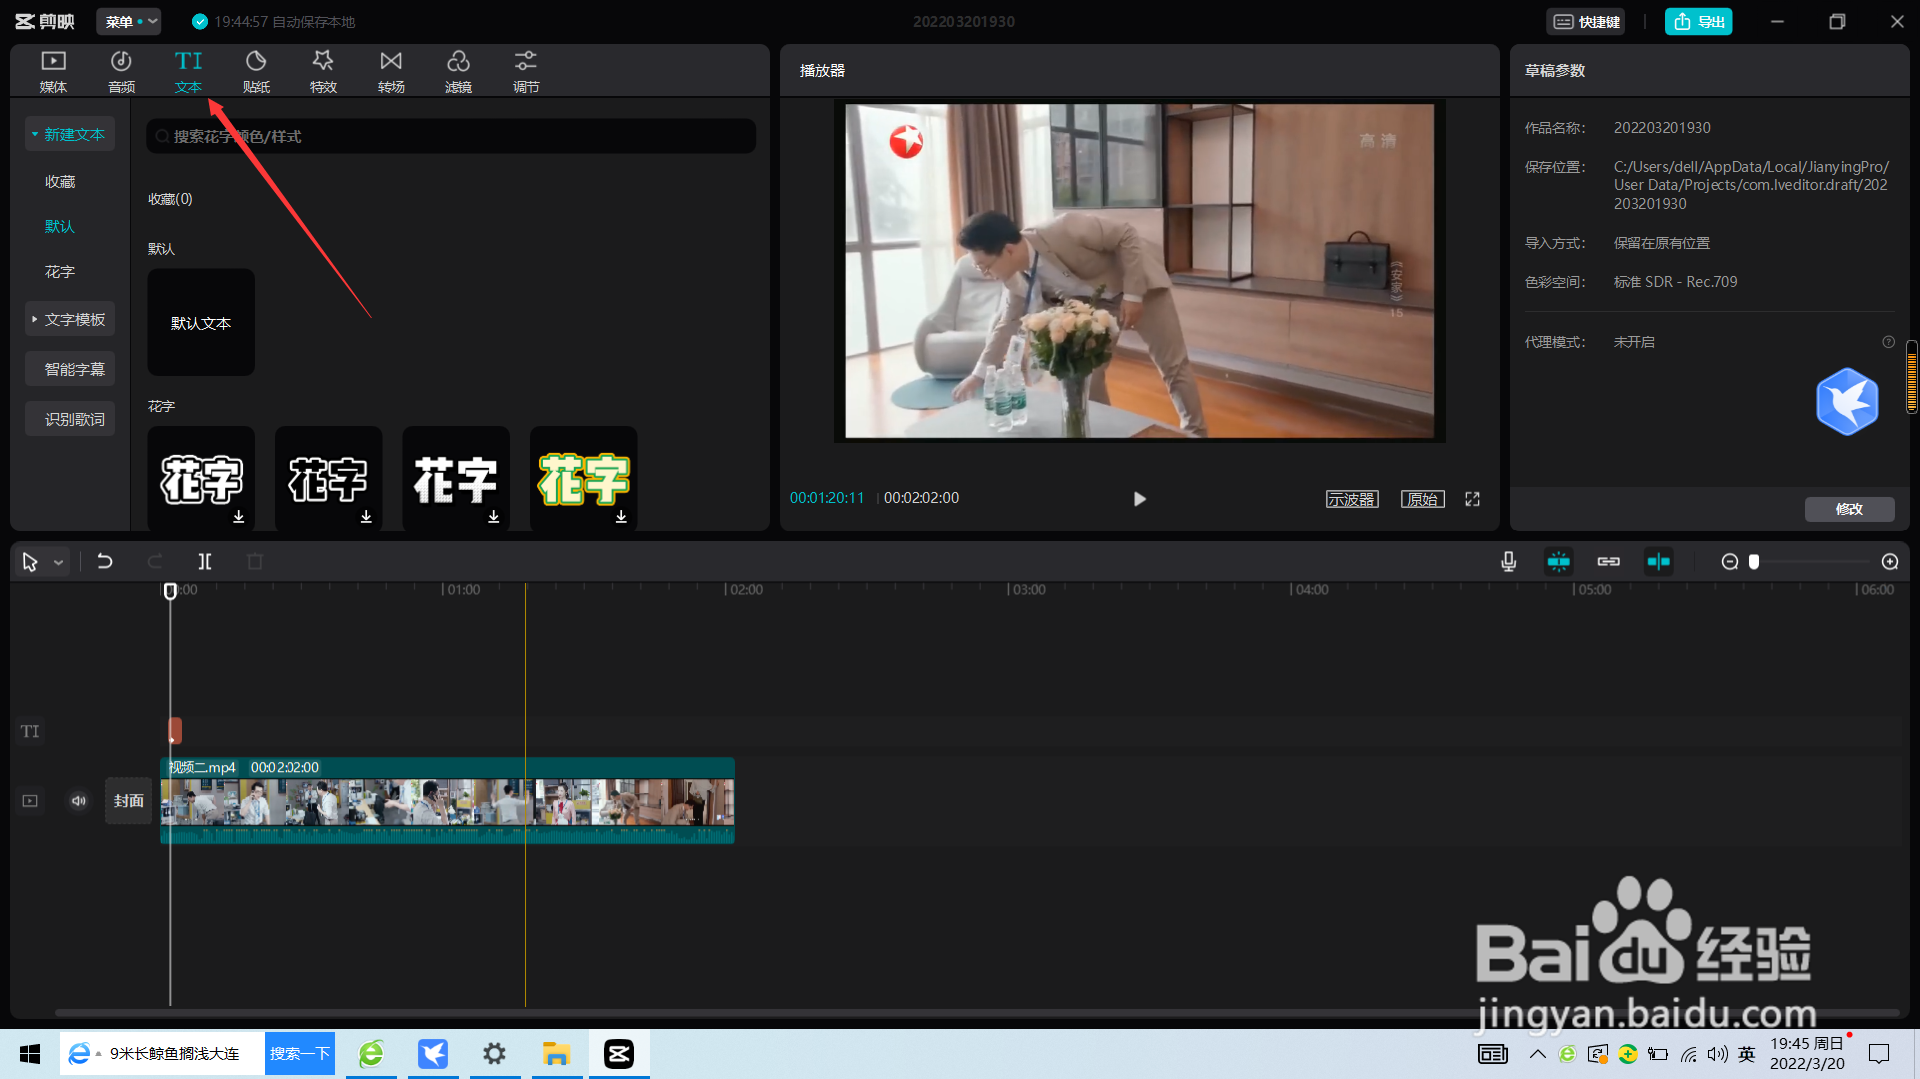Toggle main track magnet snapping
The image size is (1920, 1079).
tap(1559, 562)
